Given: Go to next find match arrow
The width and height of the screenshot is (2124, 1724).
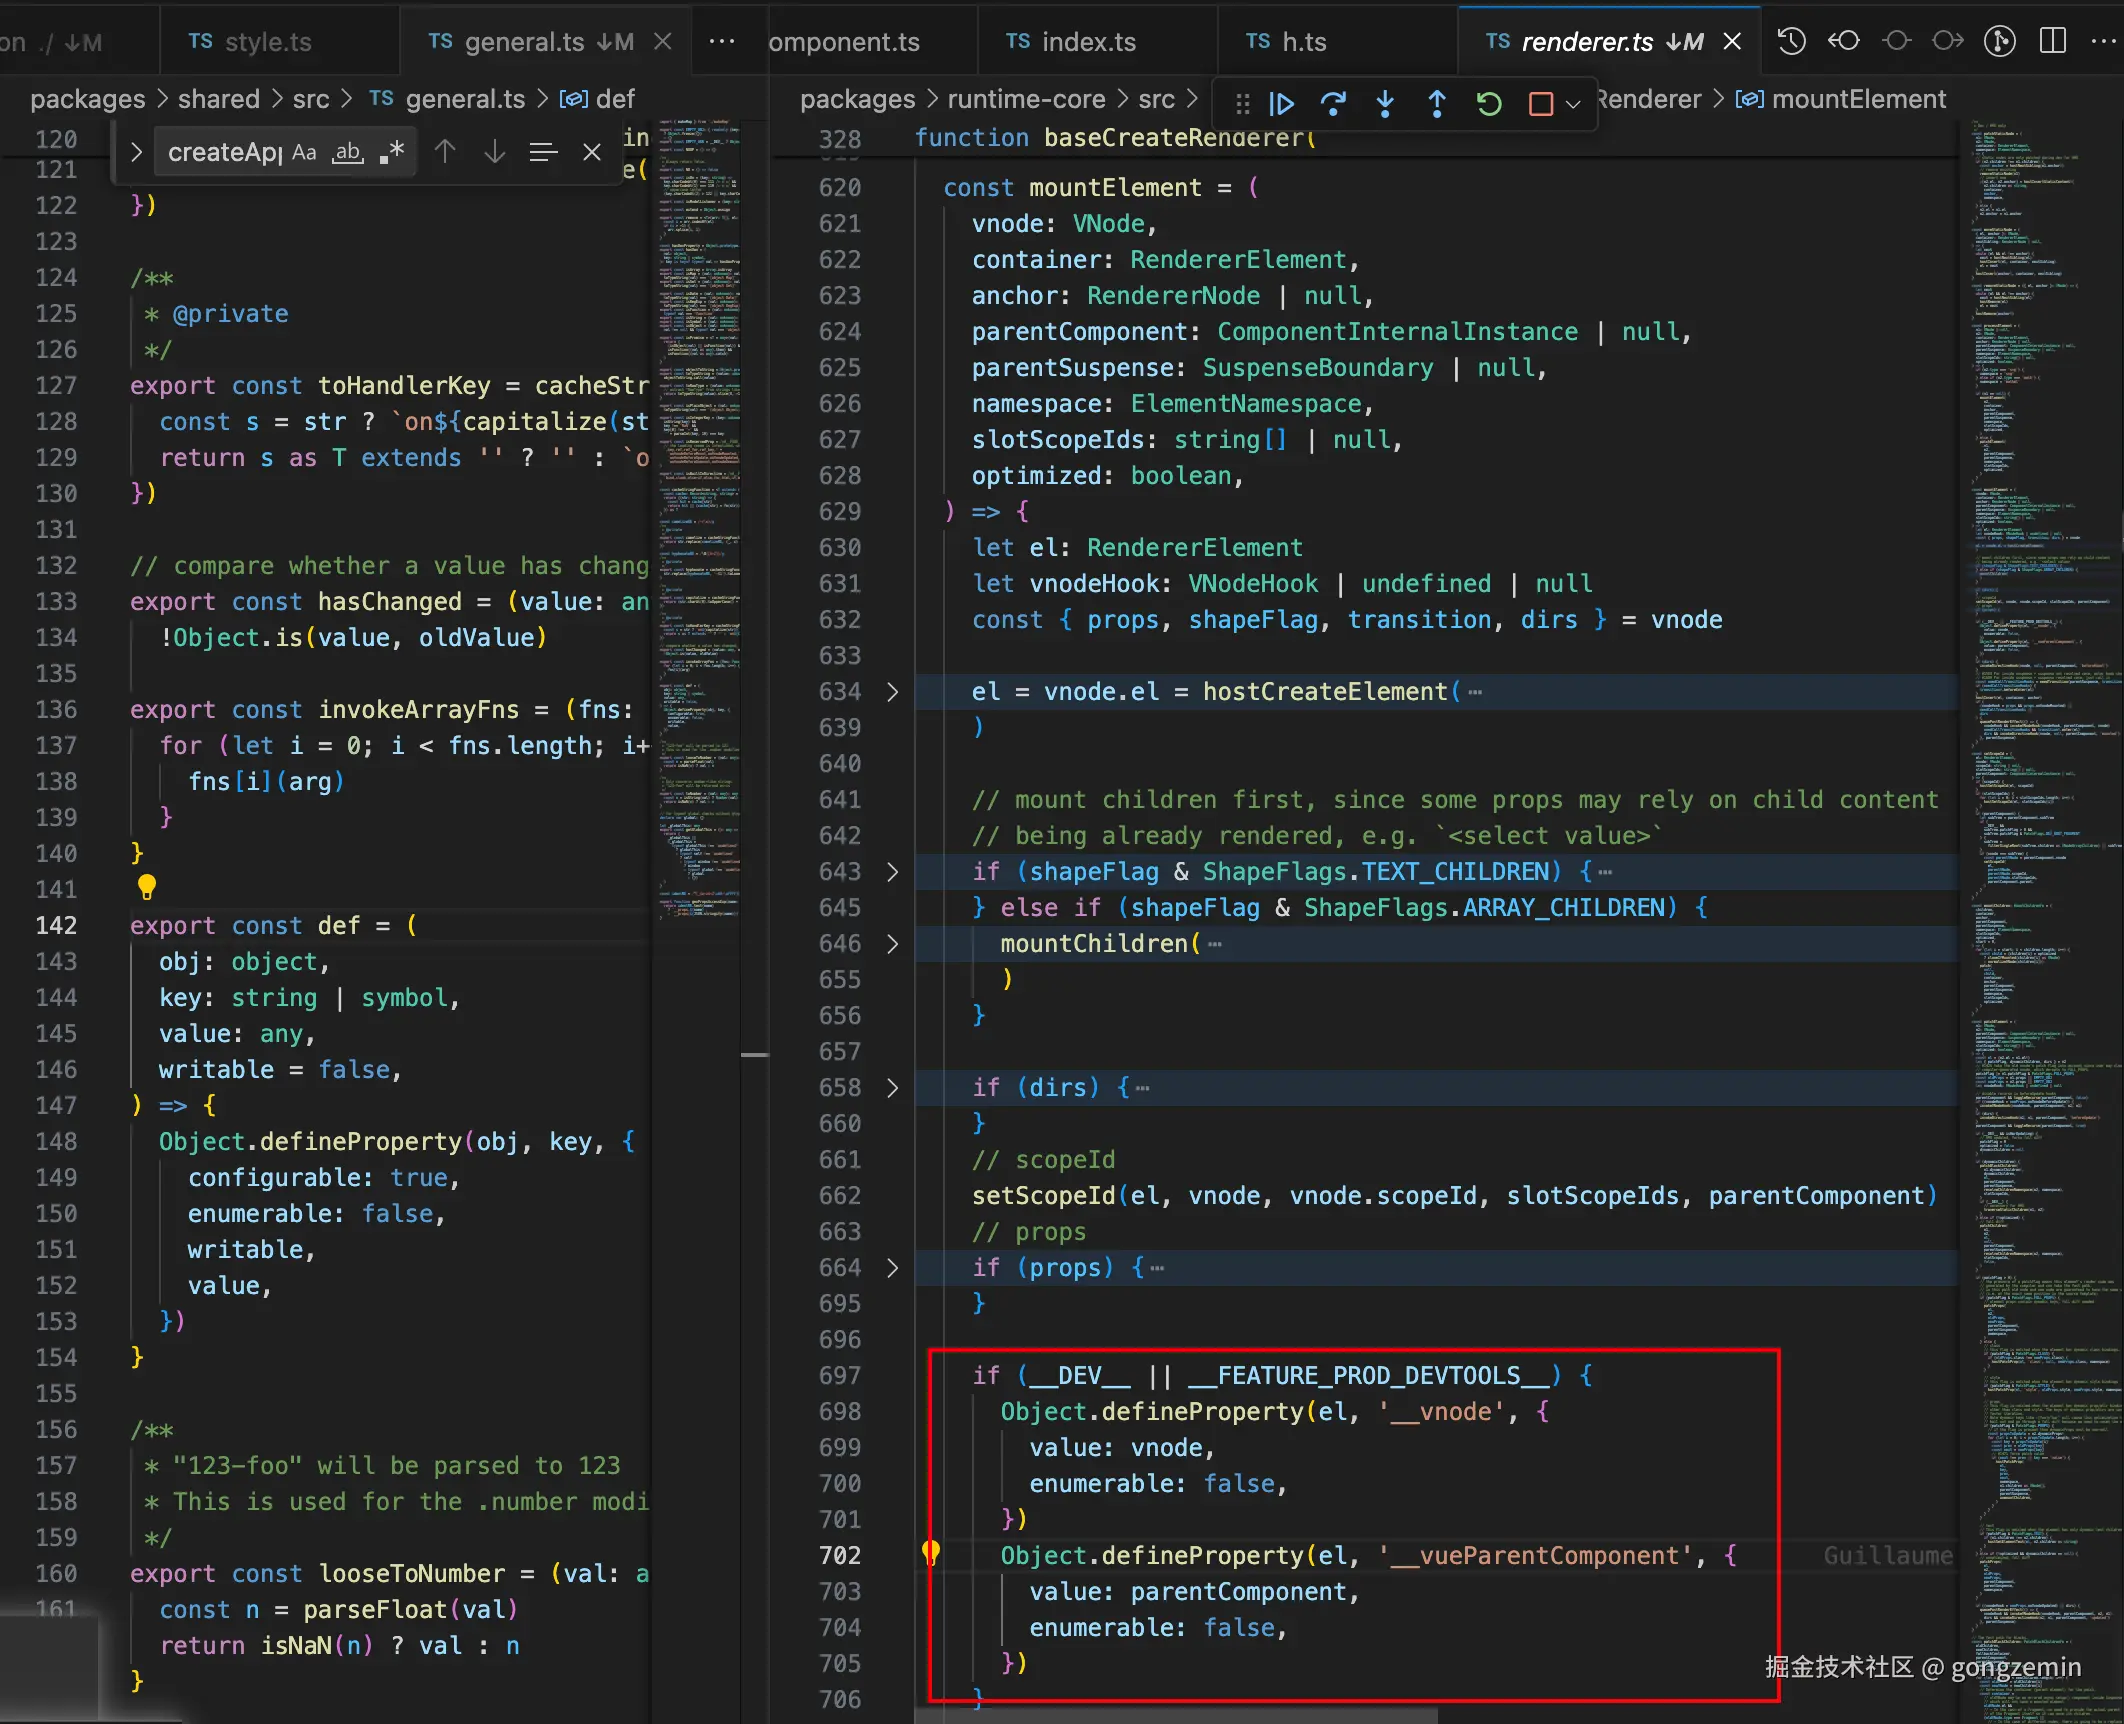Looking at the screenshot, I should [494, 152].
